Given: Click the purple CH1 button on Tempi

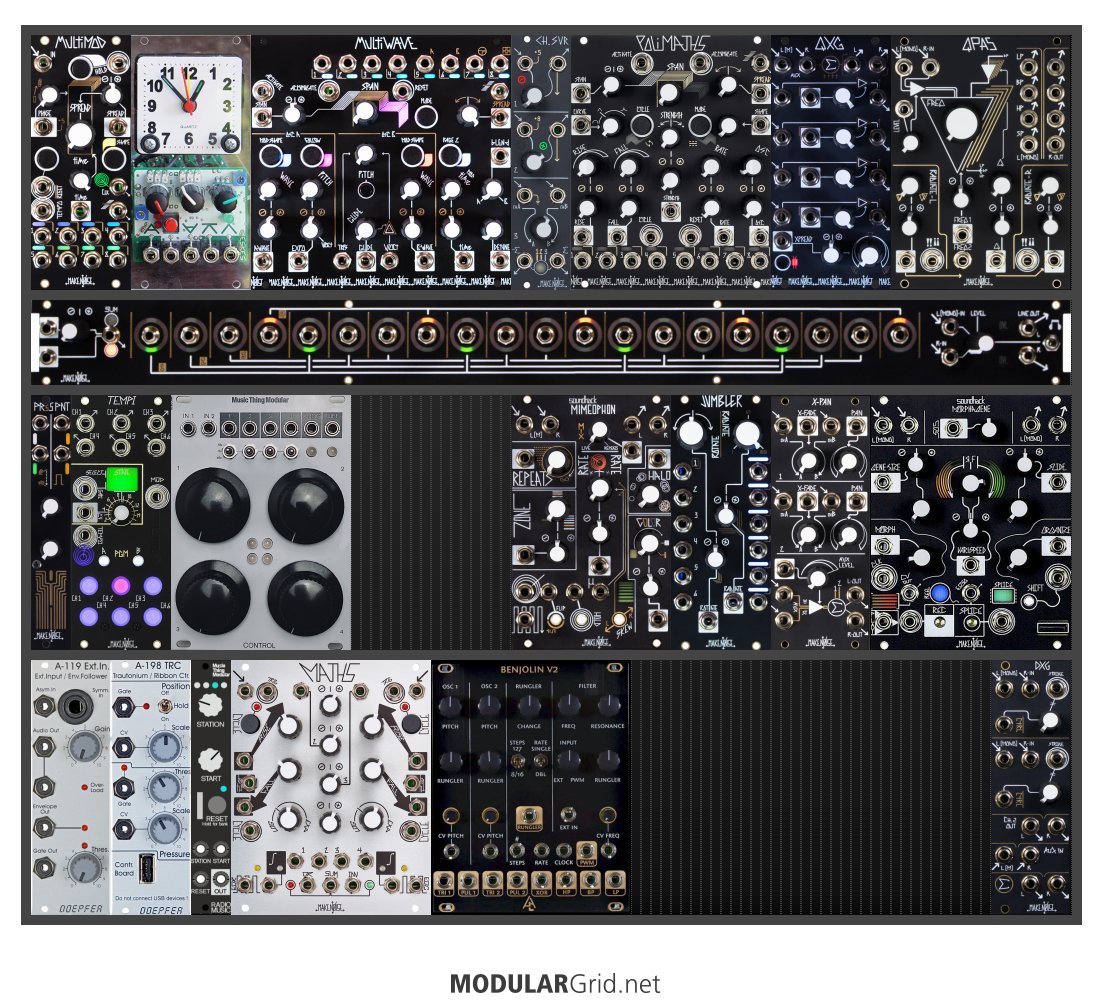Looking at the screenshot, I should tap(89, 586).
